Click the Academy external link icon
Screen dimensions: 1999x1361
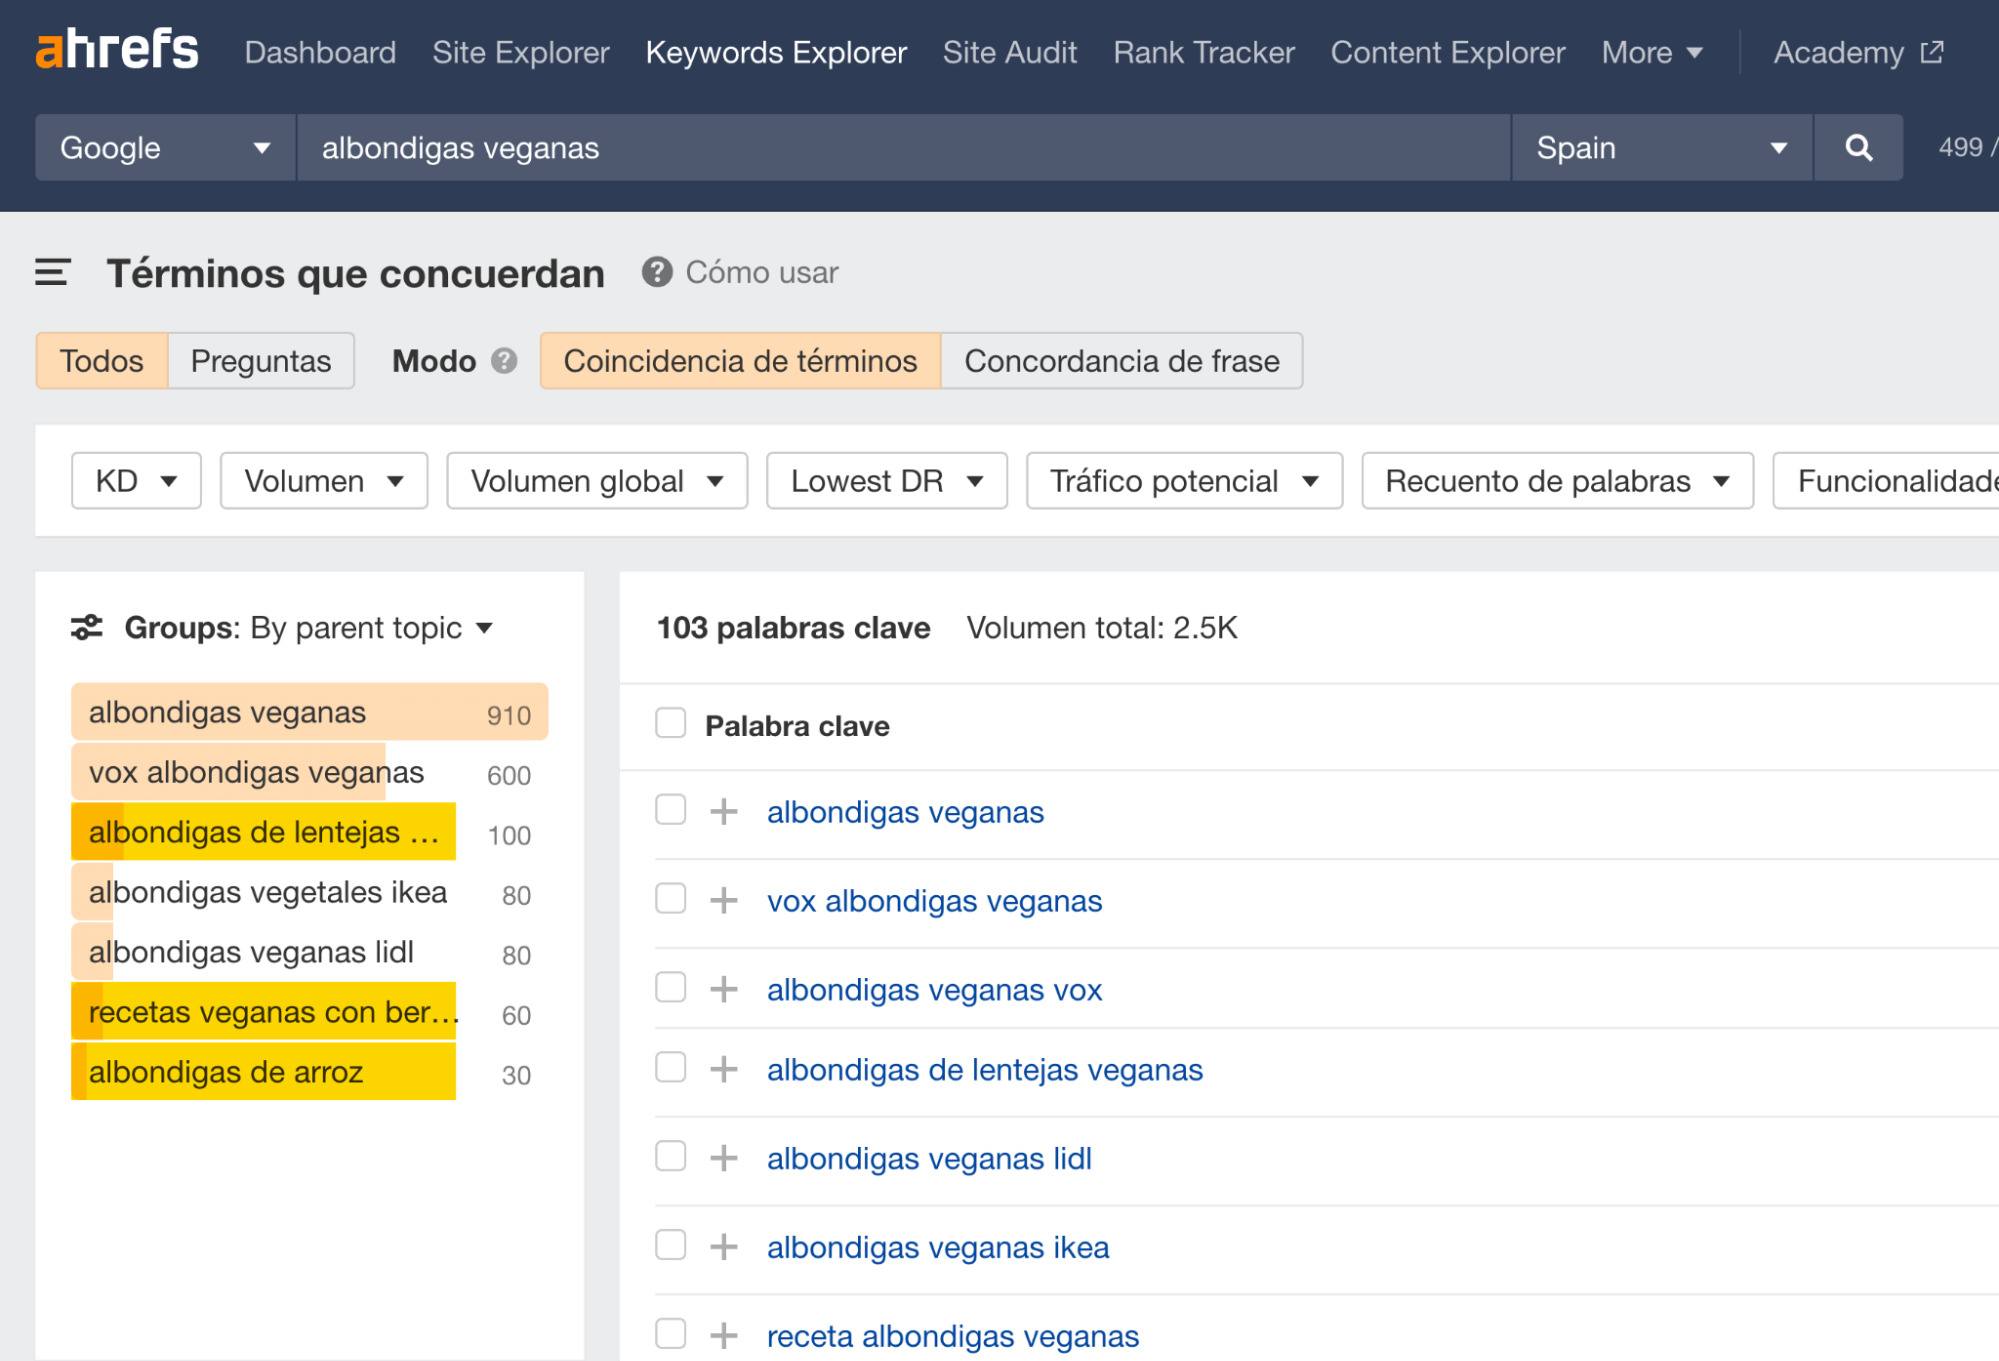click(x=1930, y=50)
